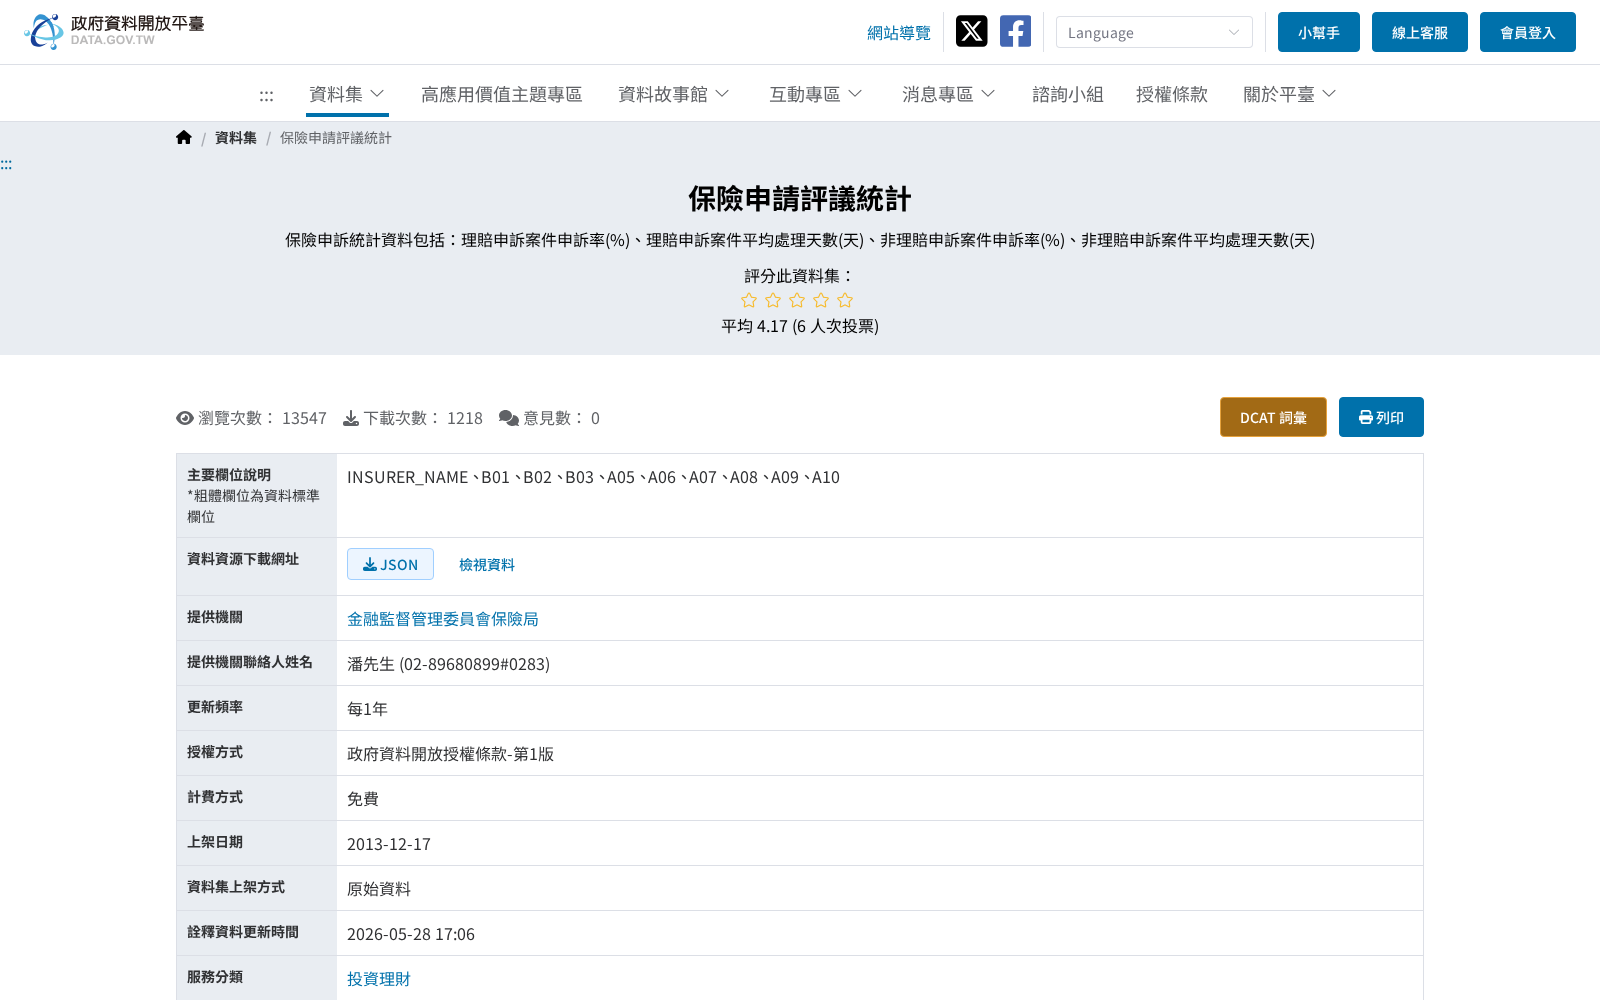Image resolution: width=1600 pixels, height=1000 pixels.
Task: Select the row label 詮釋資料更新時間
Action: (x=243, y=932)
